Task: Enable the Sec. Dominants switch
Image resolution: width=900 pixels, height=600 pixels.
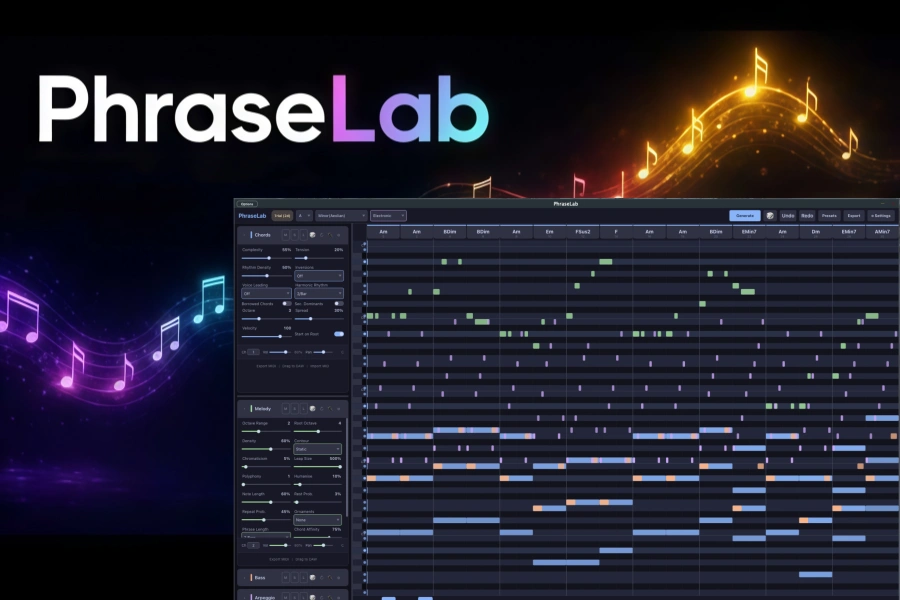Action: pos(339,303)
